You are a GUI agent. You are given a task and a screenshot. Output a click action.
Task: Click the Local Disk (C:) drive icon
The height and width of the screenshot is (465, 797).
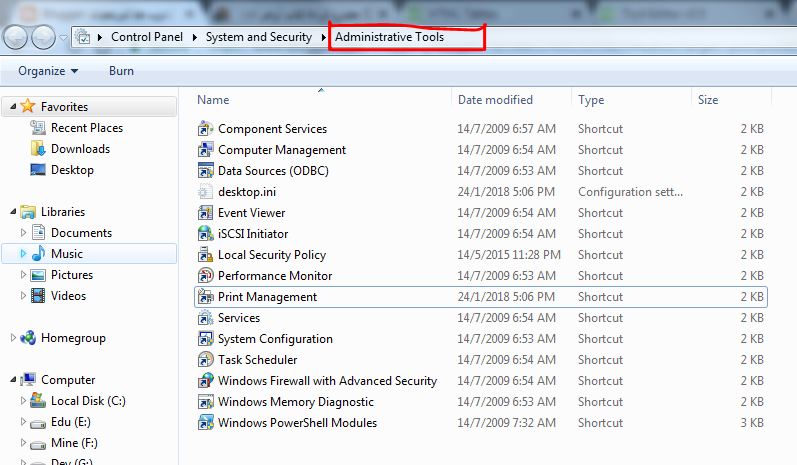pyautogui.click(x=38, y=400)
